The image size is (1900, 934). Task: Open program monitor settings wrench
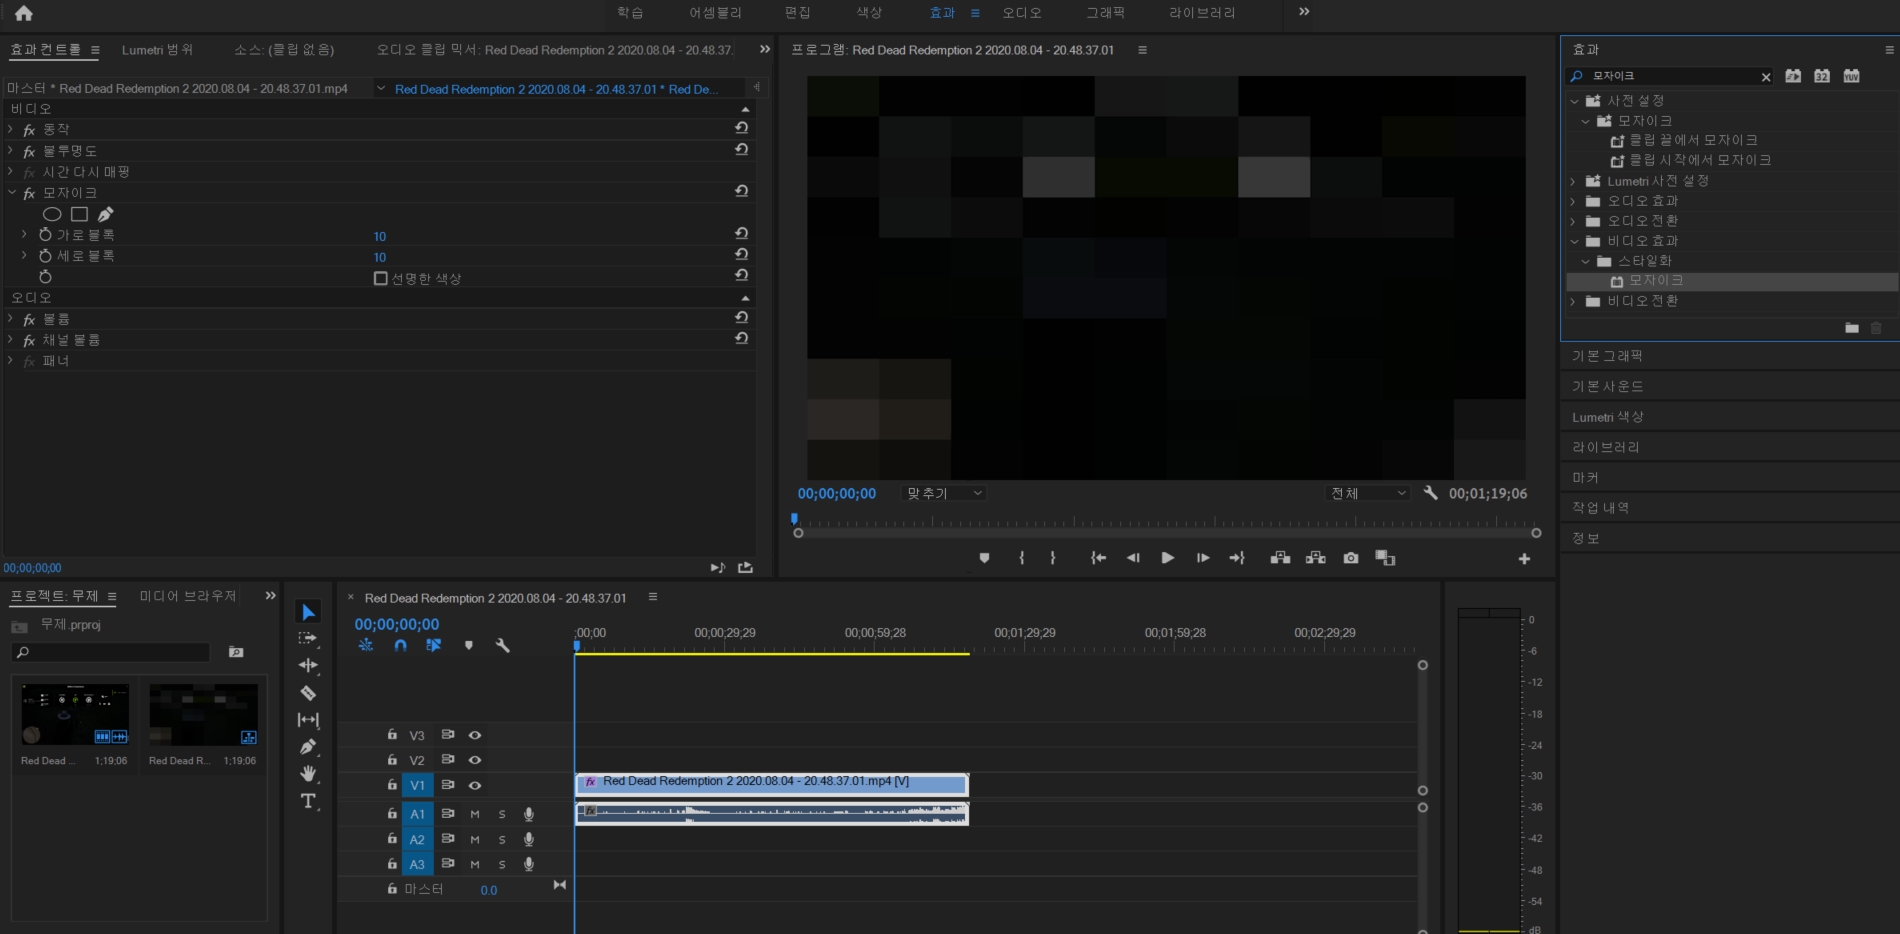point(1431,493)
